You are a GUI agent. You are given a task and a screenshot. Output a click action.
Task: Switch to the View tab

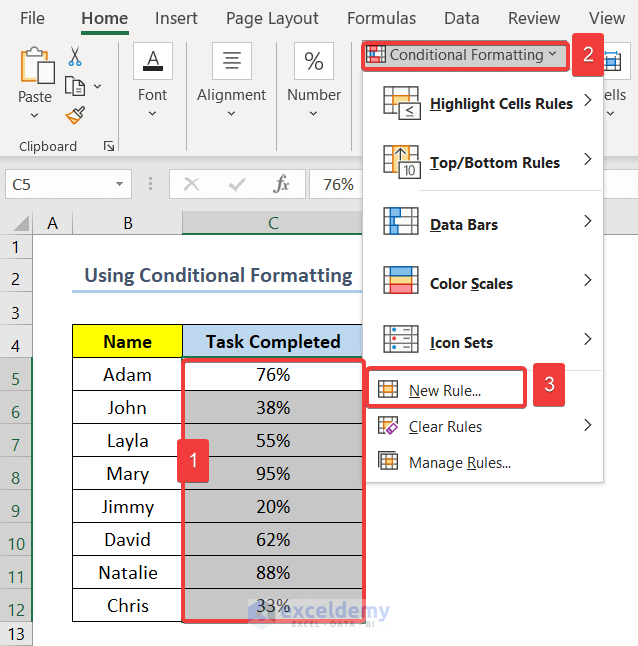coord(607,19)
